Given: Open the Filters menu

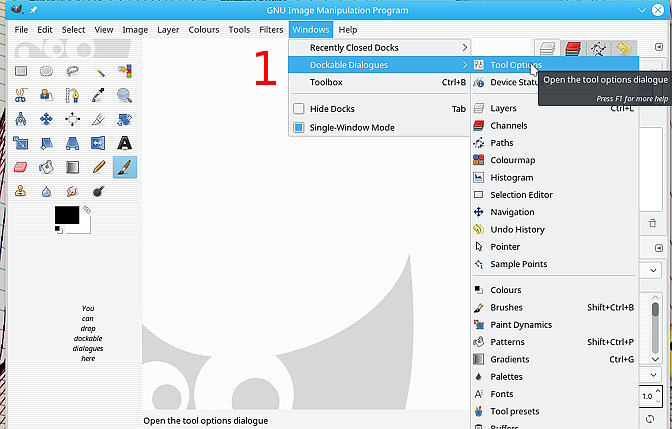Looking at the screenshot, I should (x=271, y=30).
